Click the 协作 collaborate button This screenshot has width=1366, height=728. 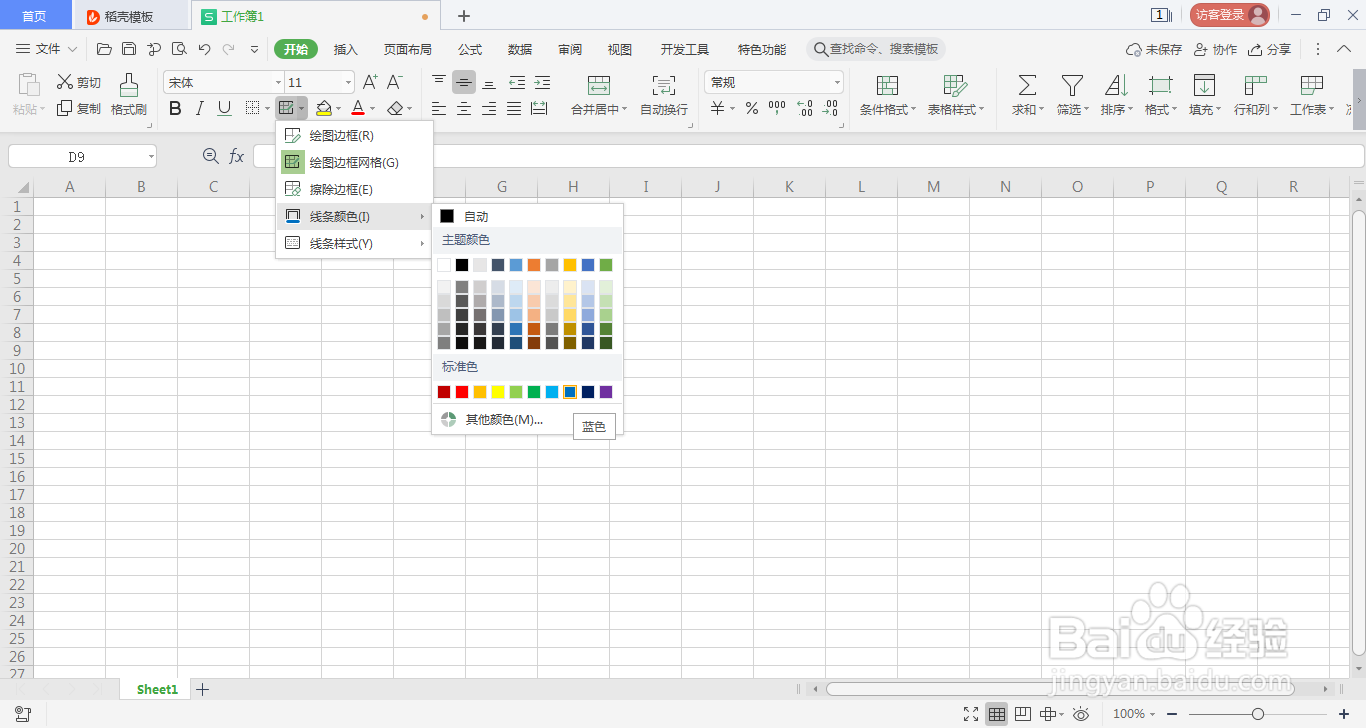point(1215,49)
